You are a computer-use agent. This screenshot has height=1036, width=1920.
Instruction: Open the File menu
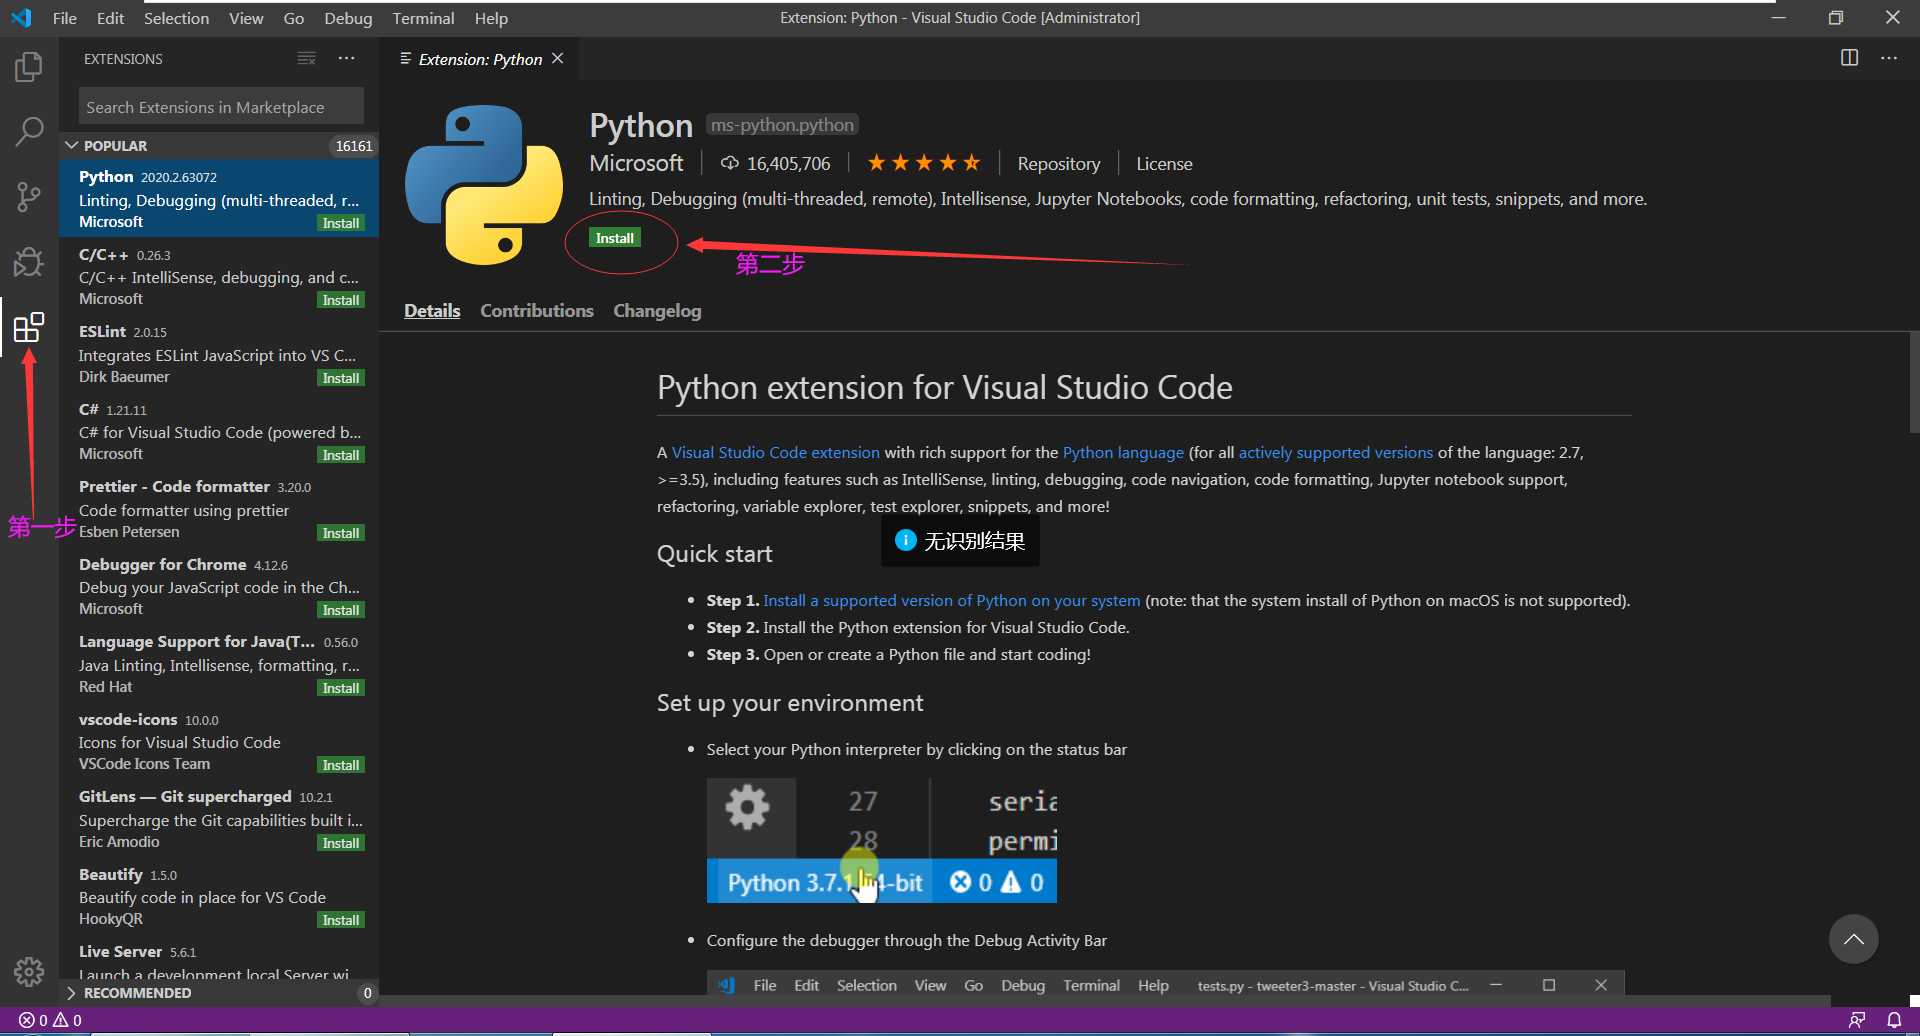[x=64, y=18]
